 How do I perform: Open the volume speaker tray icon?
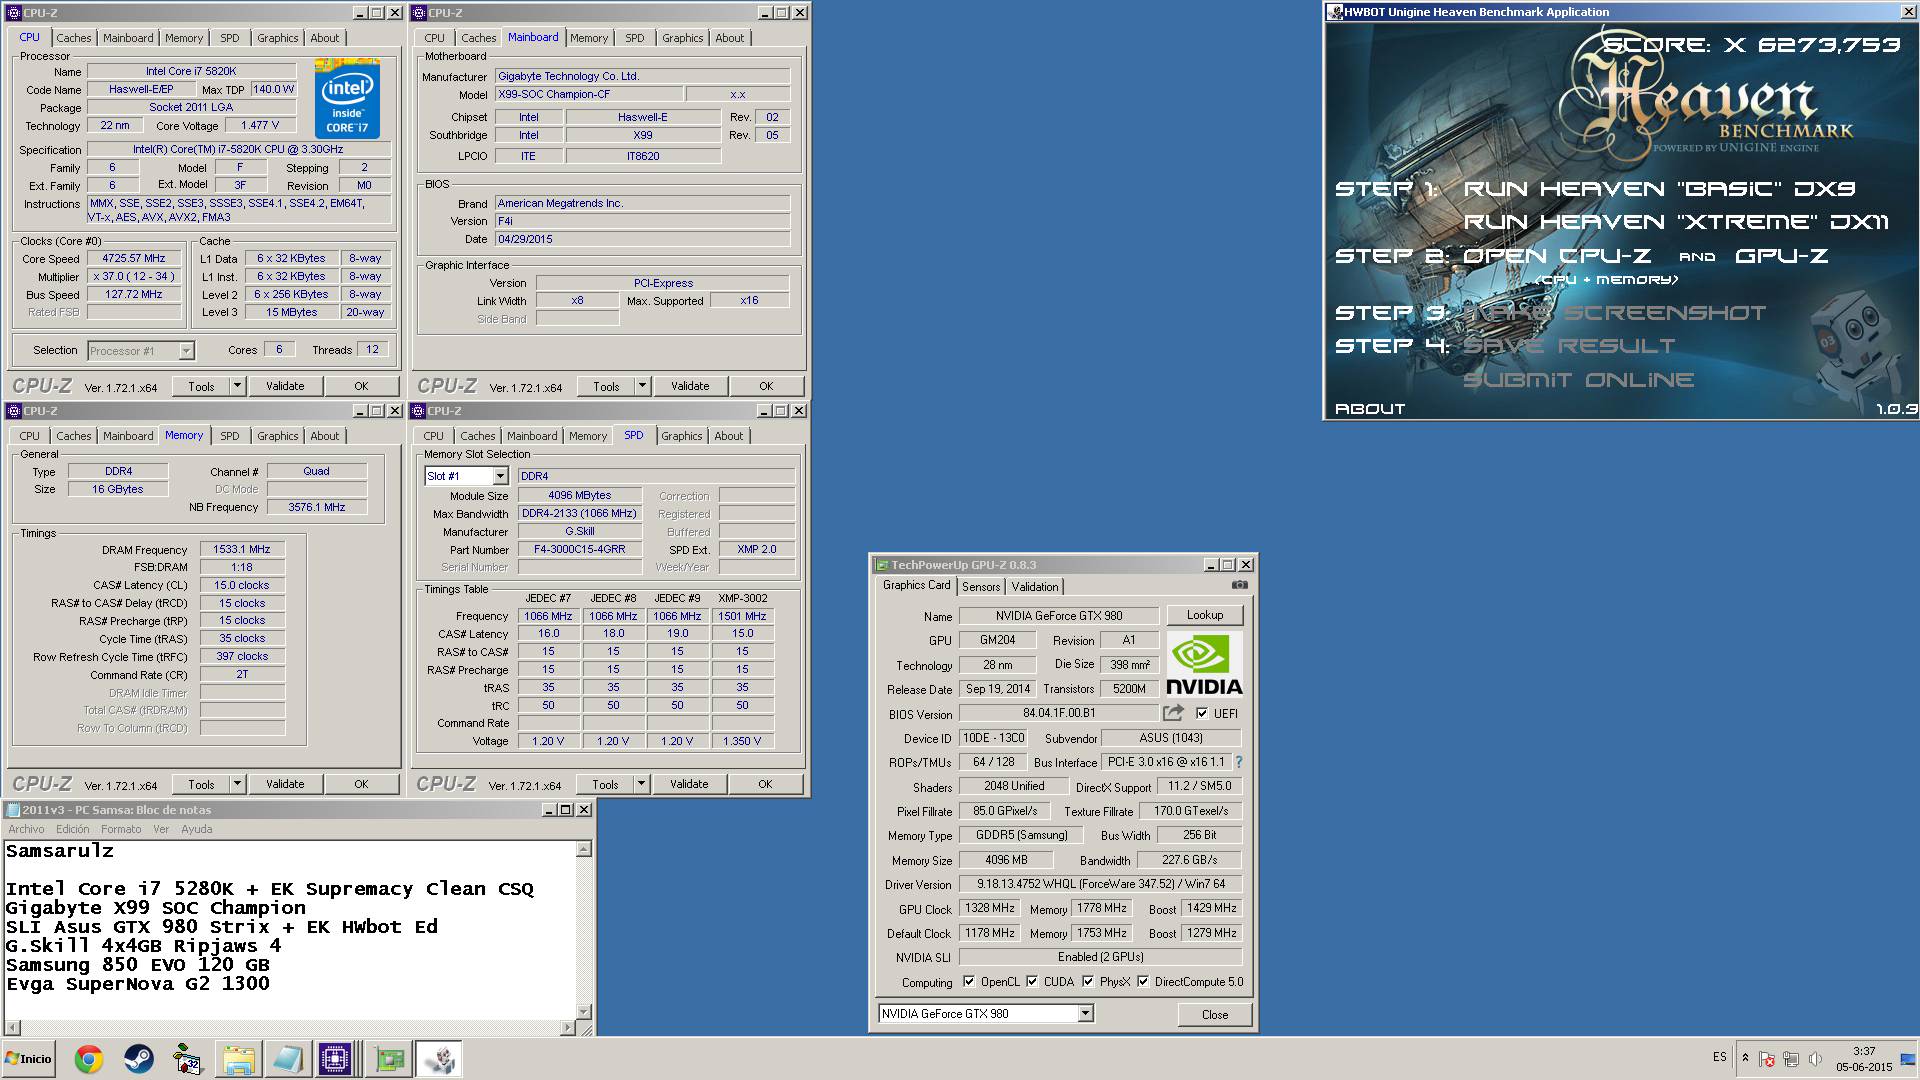click(x=1815, y=1059)
